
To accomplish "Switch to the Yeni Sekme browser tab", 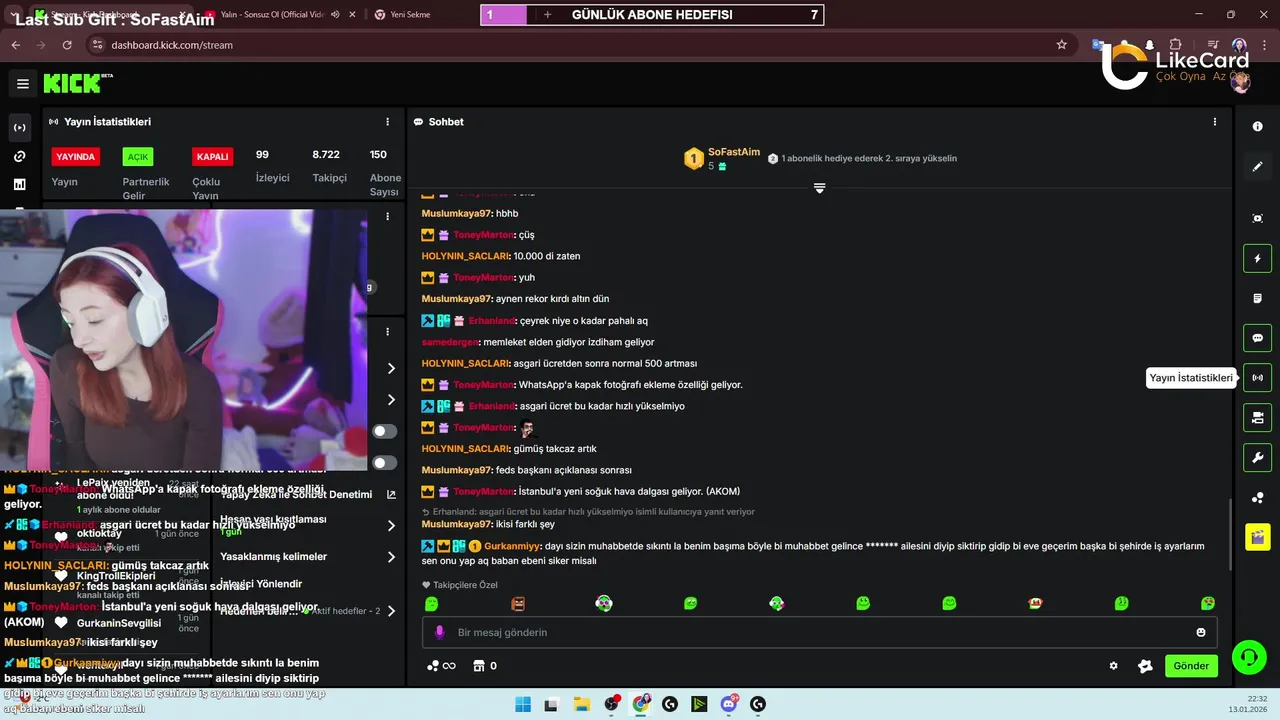I will [x=410, y=15].
